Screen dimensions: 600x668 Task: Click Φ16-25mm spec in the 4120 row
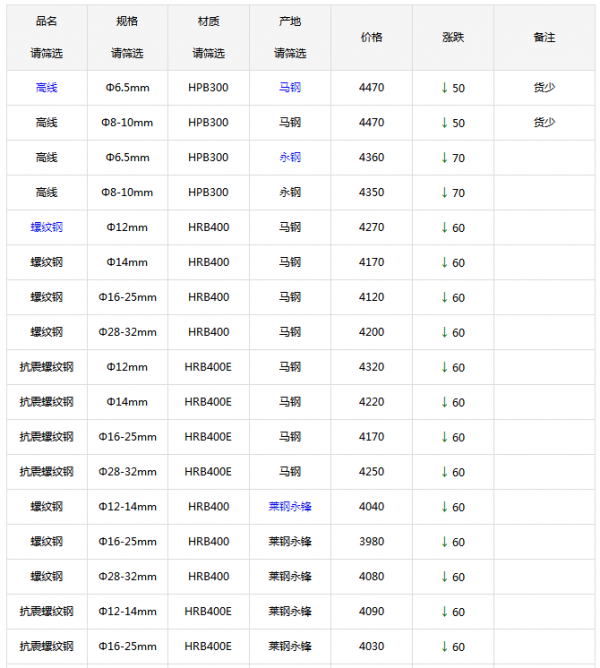coord(127,297)
